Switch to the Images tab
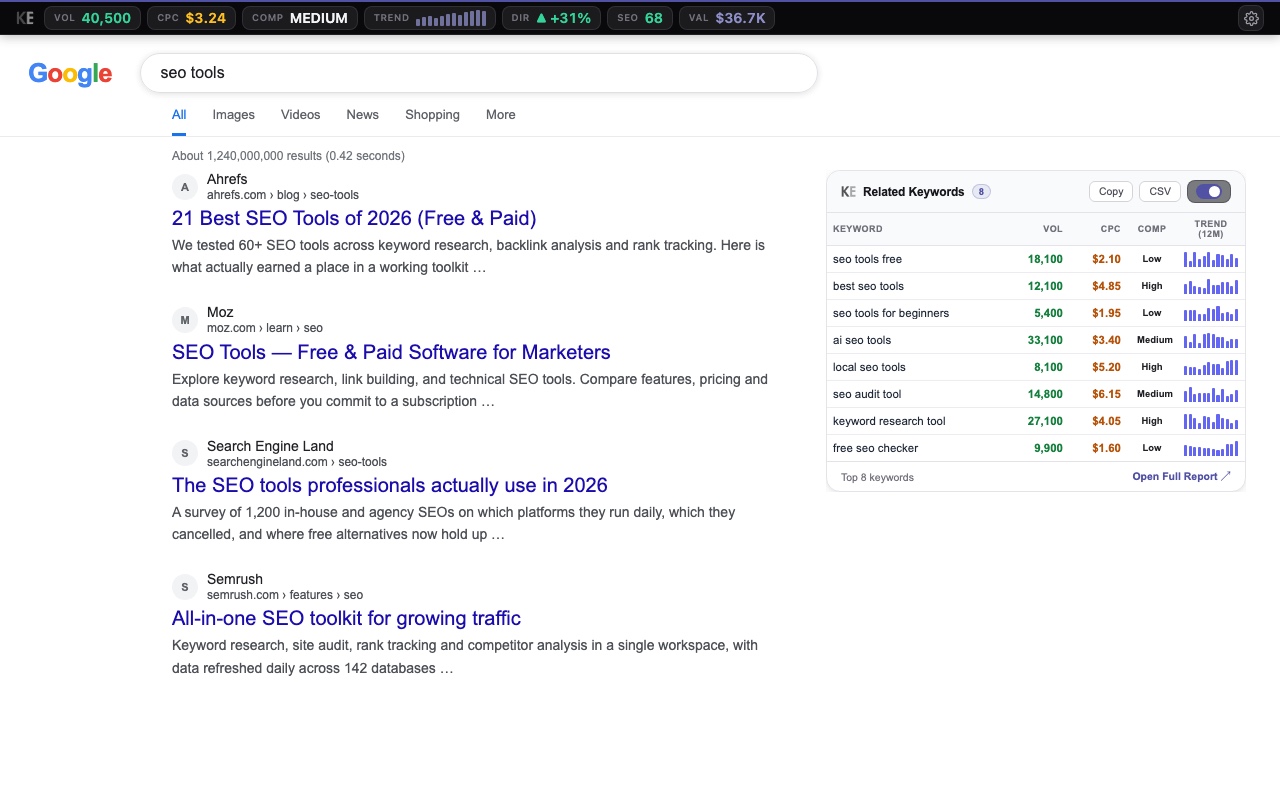The width and height of the screenshot is (1280, 800). click(x=233, y=115)
